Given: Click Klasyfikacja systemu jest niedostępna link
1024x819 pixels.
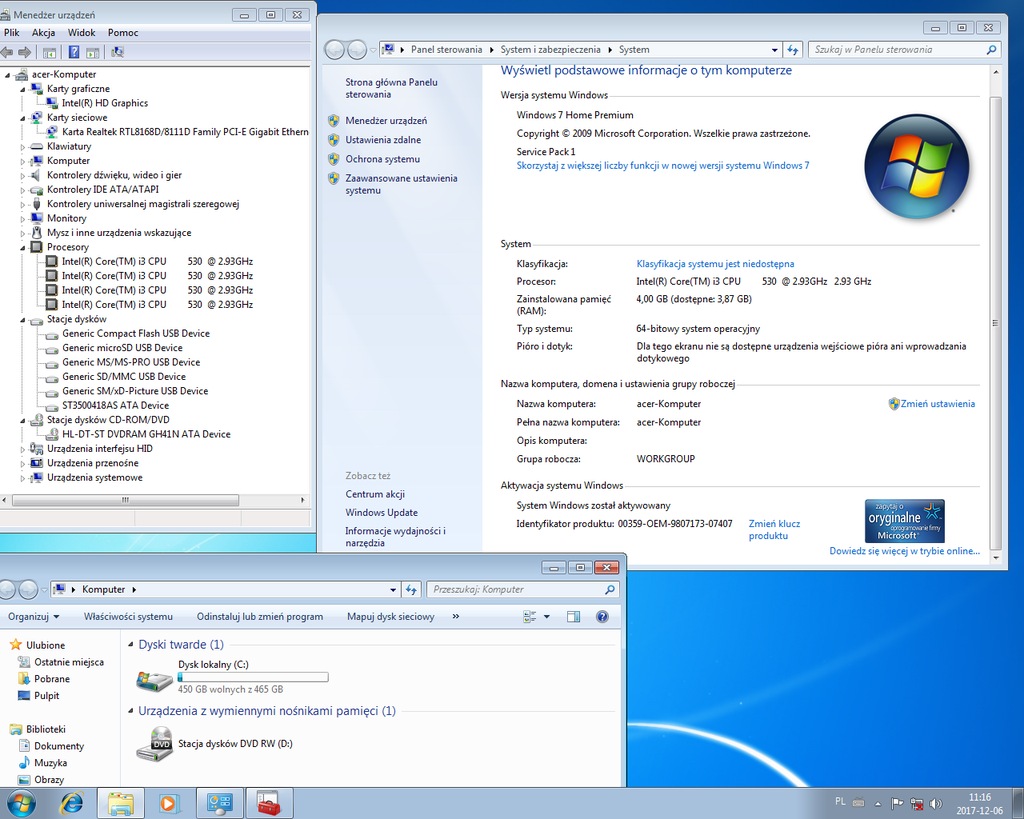Looking at the screenshot, I should click(x=715, y=264).
